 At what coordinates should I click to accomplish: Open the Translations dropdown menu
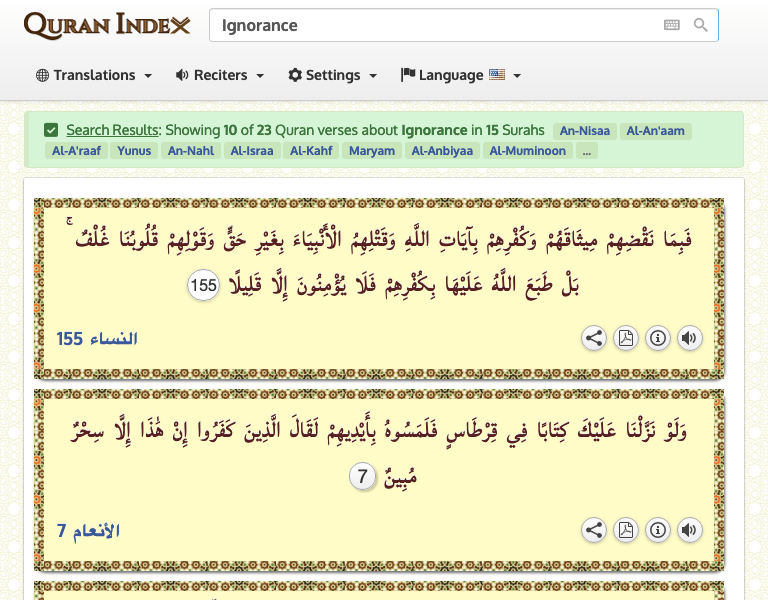[94, 75]
